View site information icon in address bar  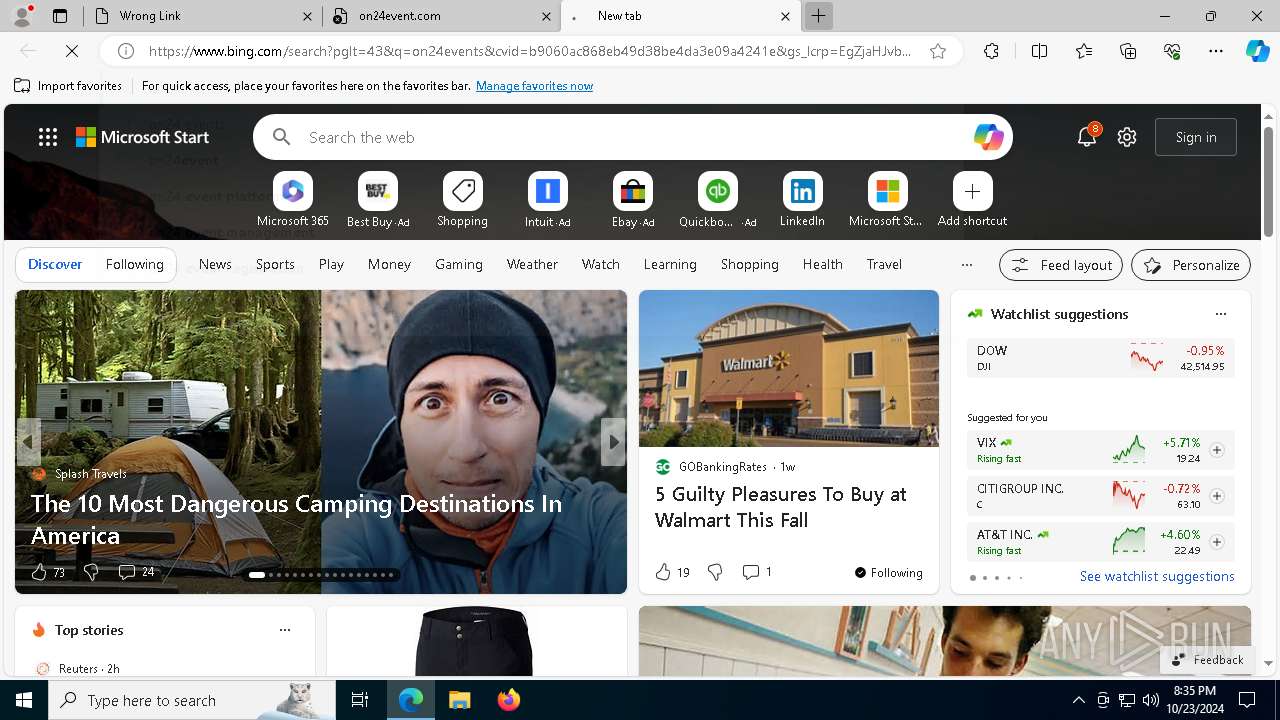(126, 51)
